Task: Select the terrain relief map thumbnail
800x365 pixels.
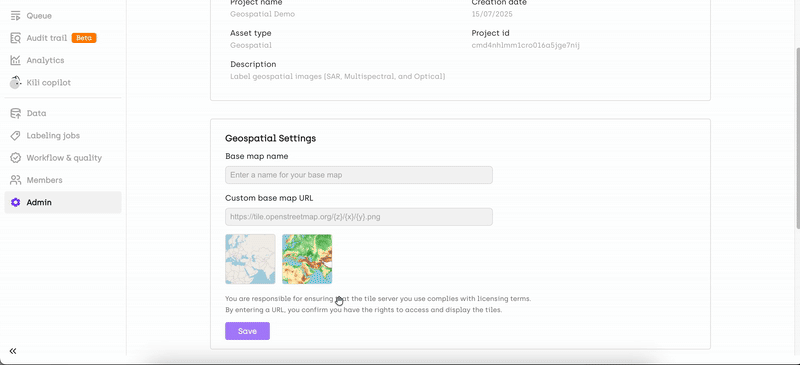Action: (x=307, y=259)
